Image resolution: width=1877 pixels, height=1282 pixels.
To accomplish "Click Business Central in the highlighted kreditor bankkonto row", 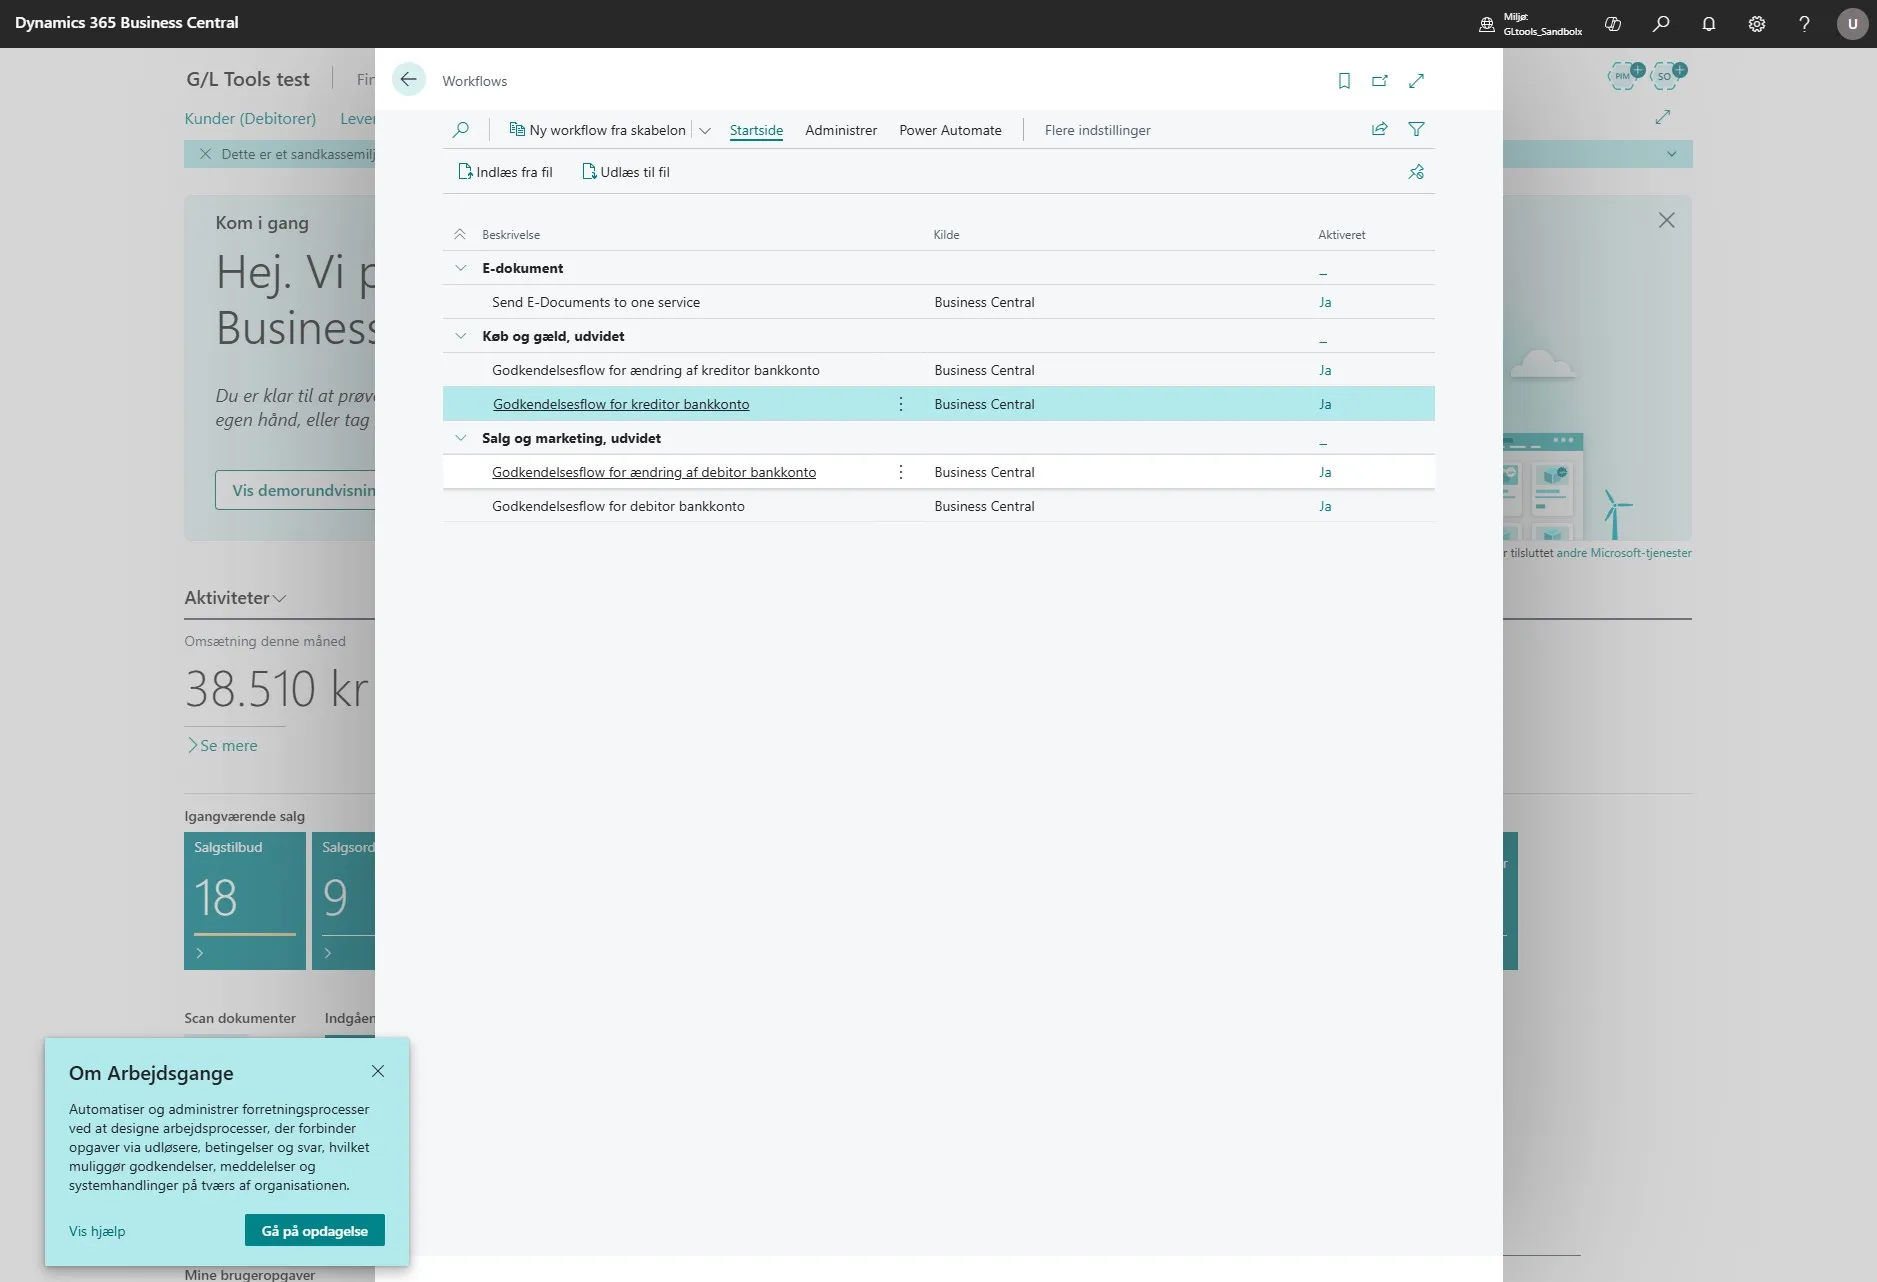I will pos(984,404).
